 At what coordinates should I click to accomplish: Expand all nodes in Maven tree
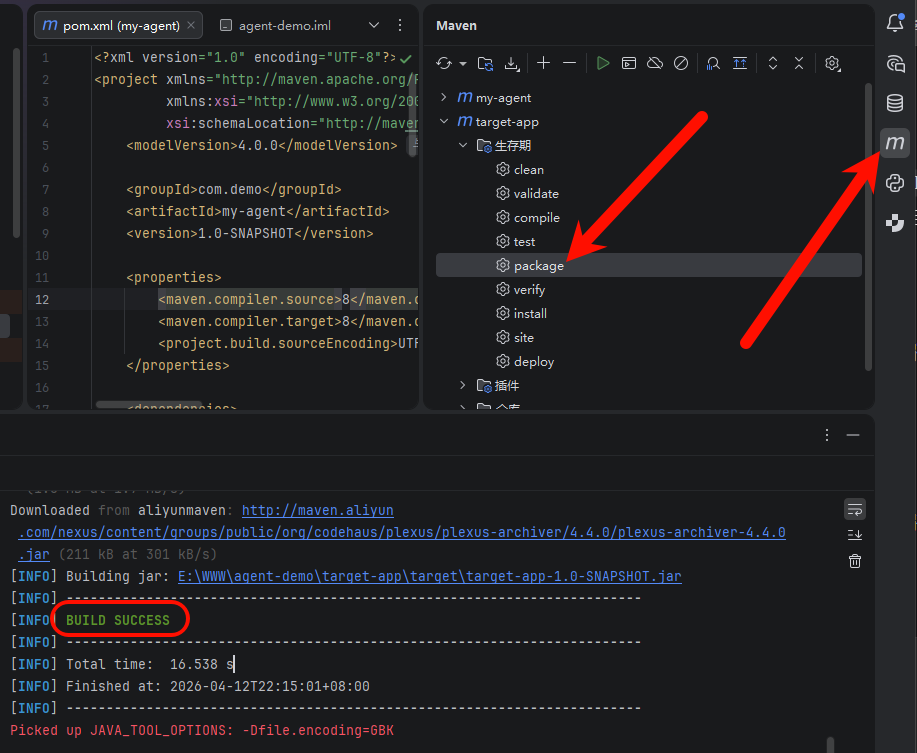coord(773,63)
